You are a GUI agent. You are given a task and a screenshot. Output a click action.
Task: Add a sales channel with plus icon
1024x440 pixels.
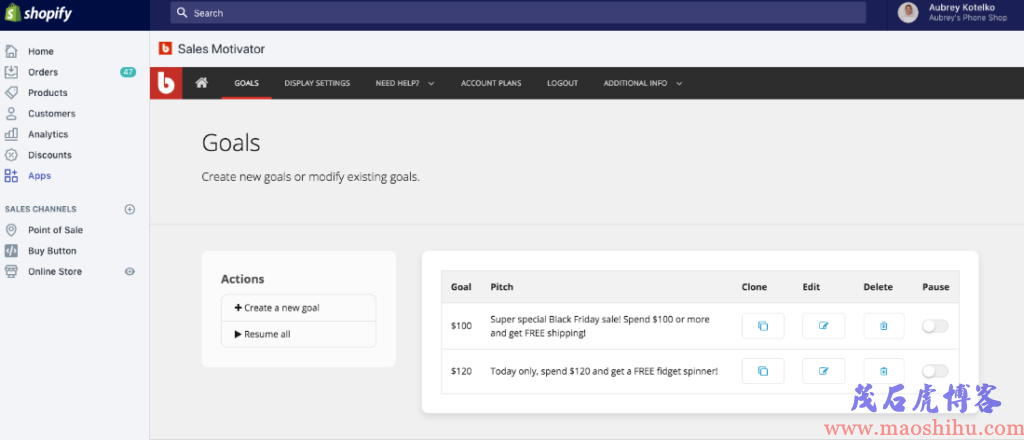pyautogui.click(x=129, y=210)
